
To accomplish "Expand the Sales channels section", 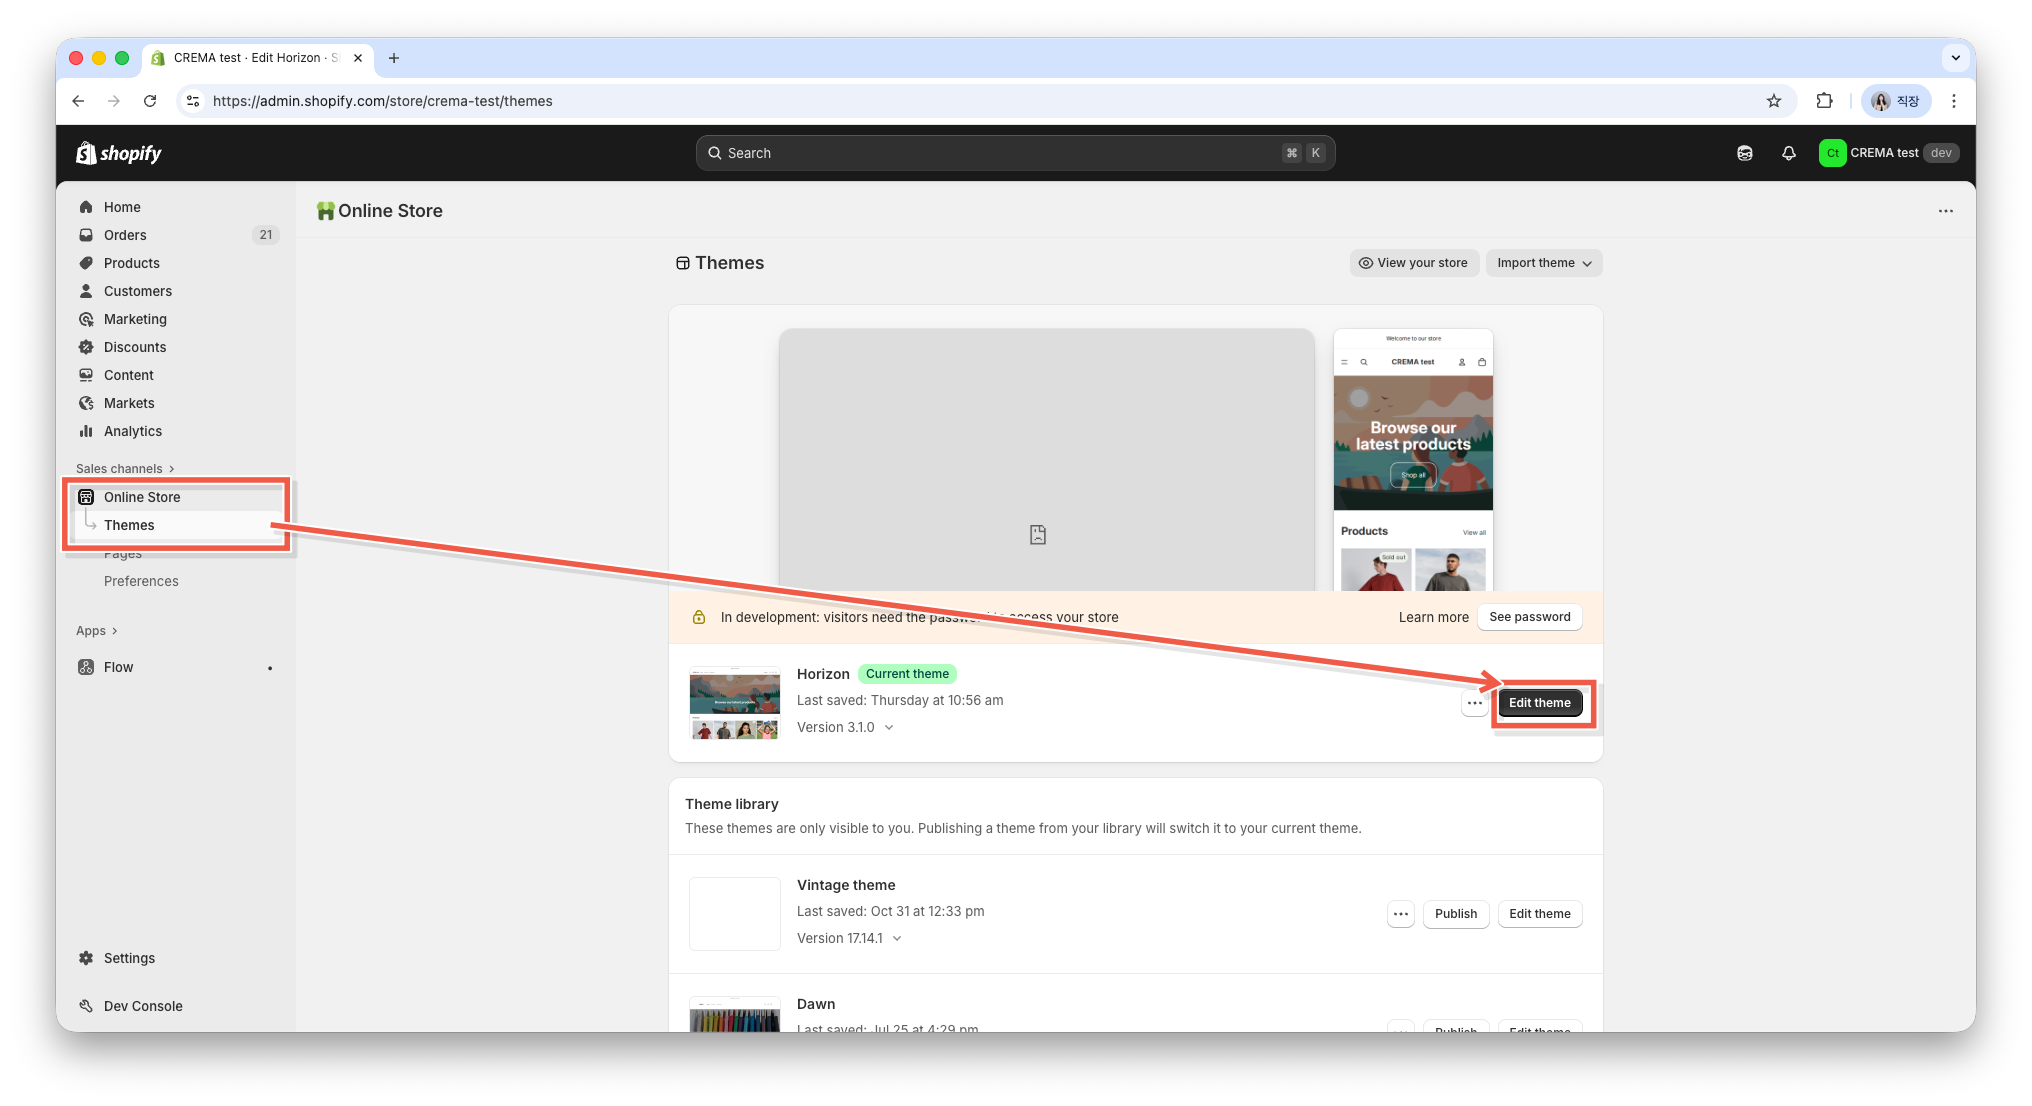I will click(x=125, y=469).
